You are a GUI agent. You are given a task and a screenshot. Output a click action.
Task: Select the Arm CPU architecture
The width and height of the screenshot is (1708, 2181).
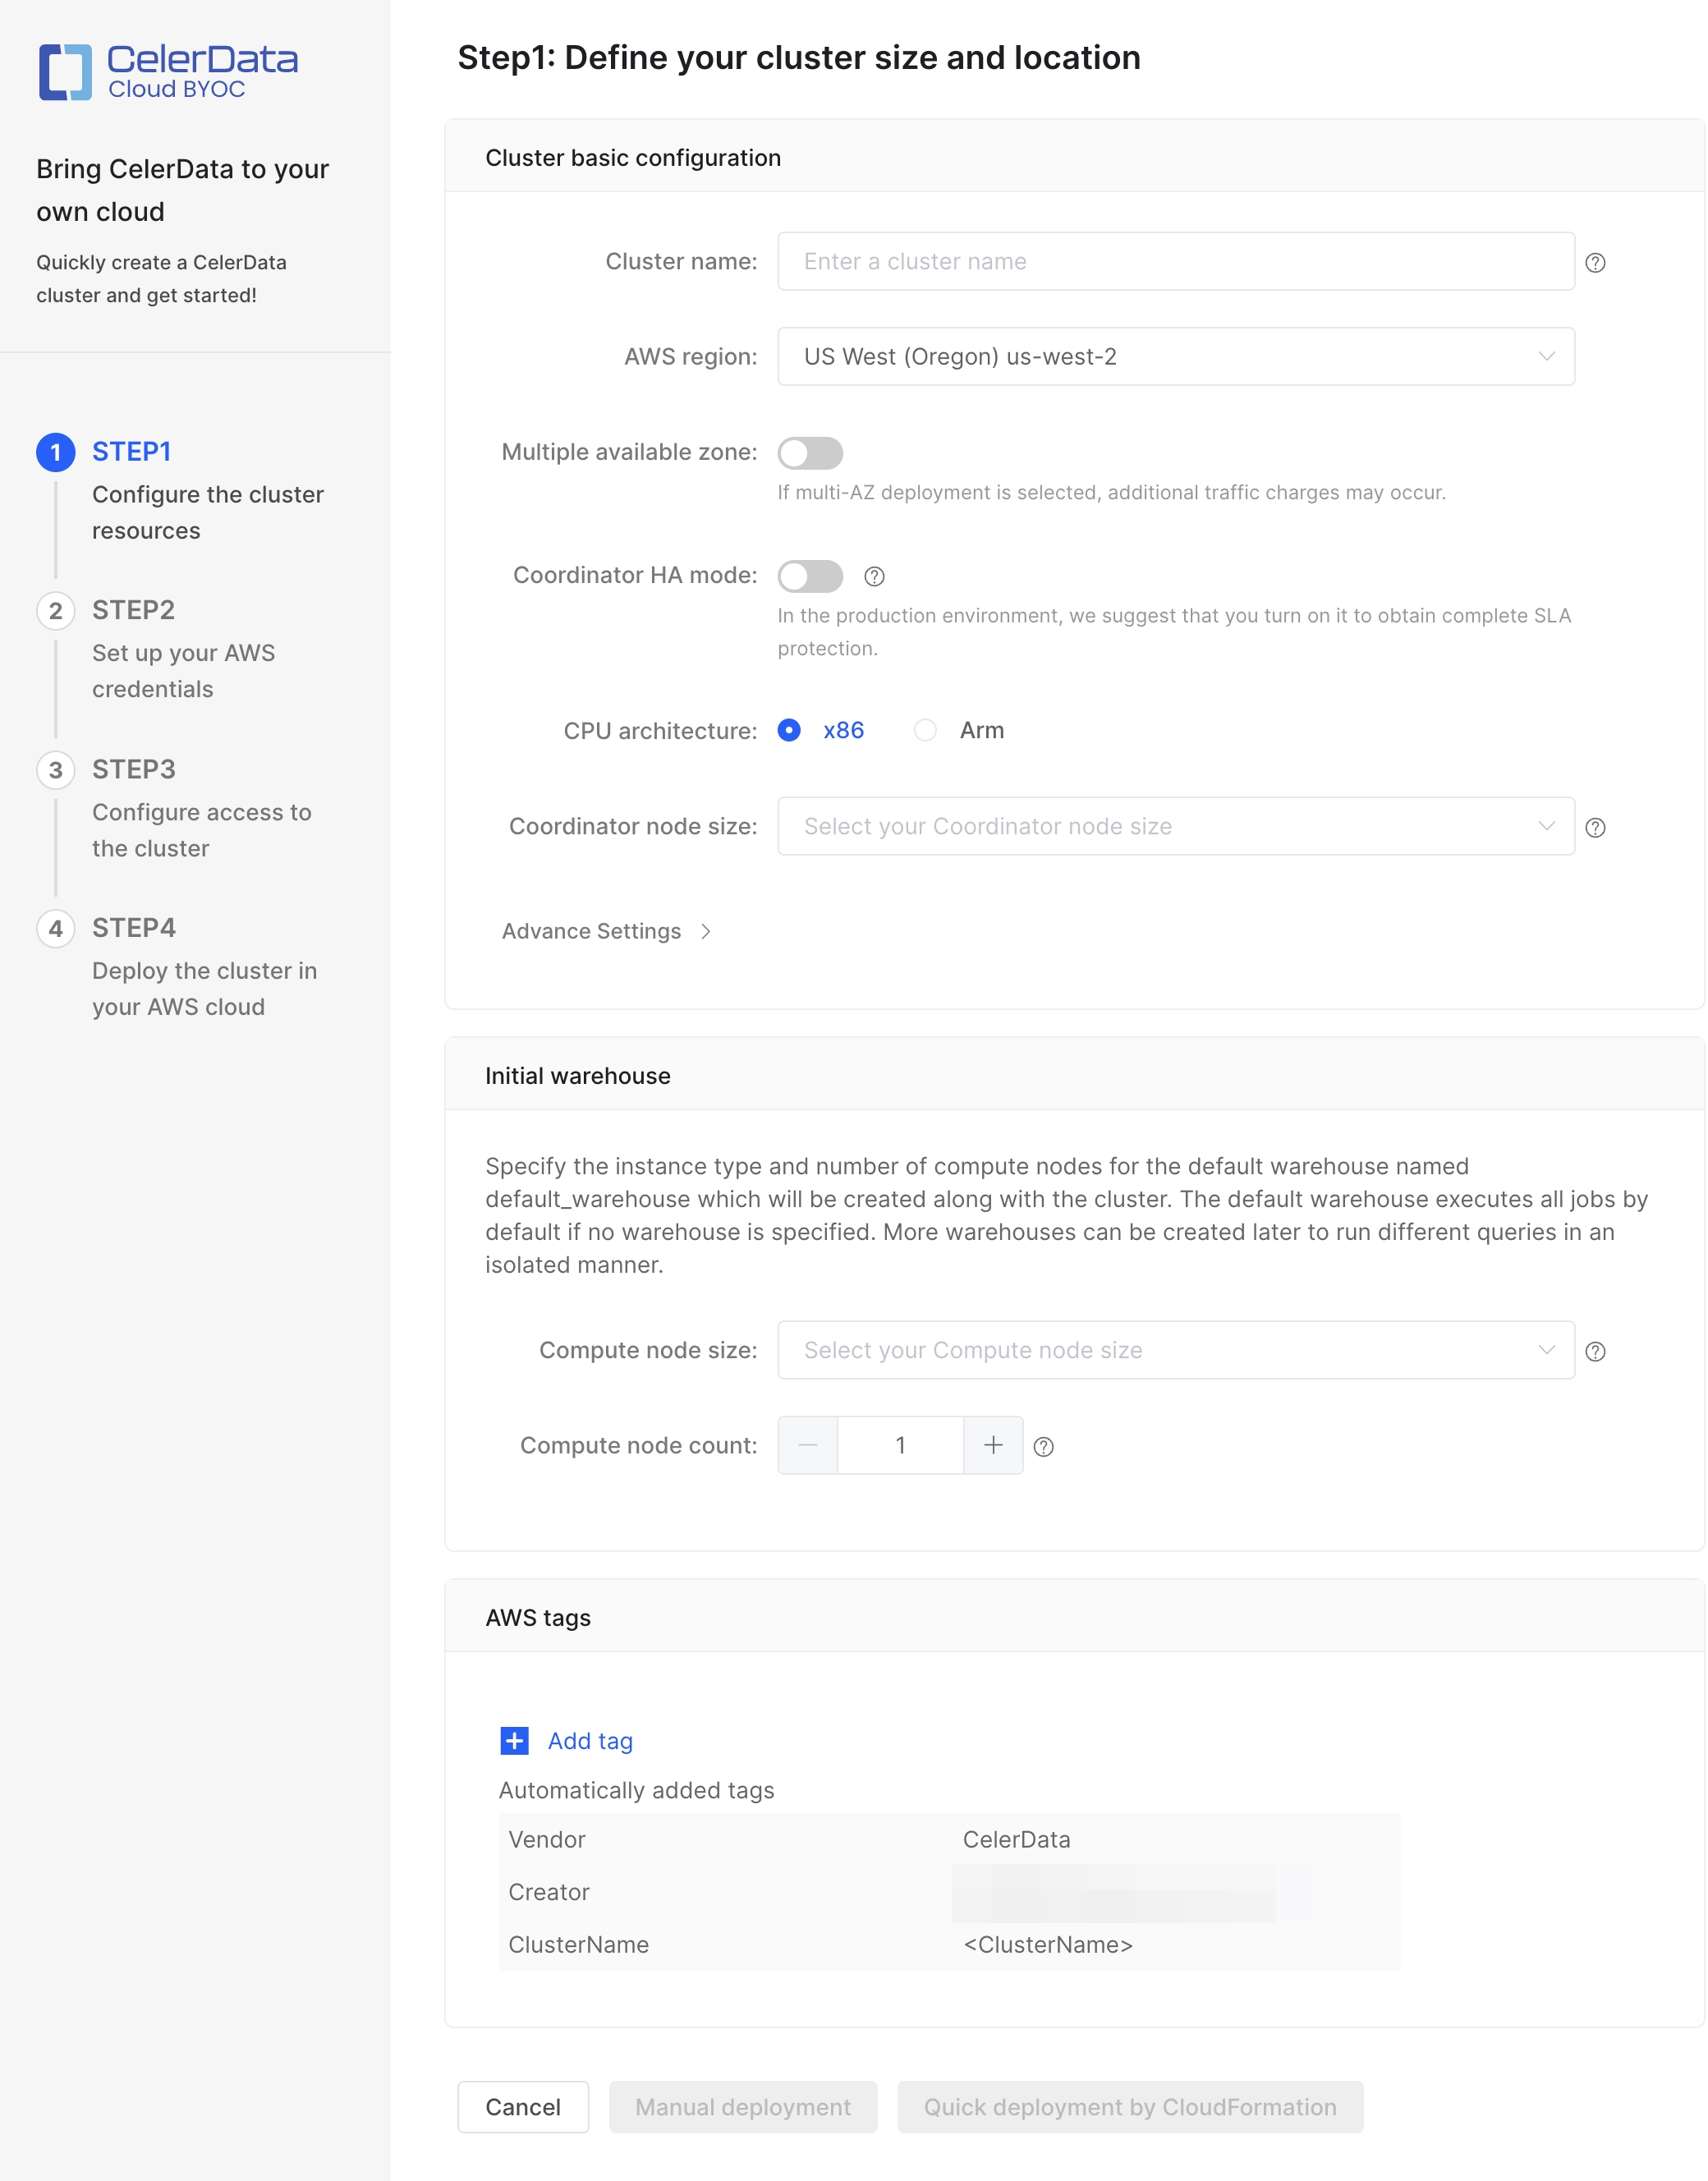pos(926,730)
